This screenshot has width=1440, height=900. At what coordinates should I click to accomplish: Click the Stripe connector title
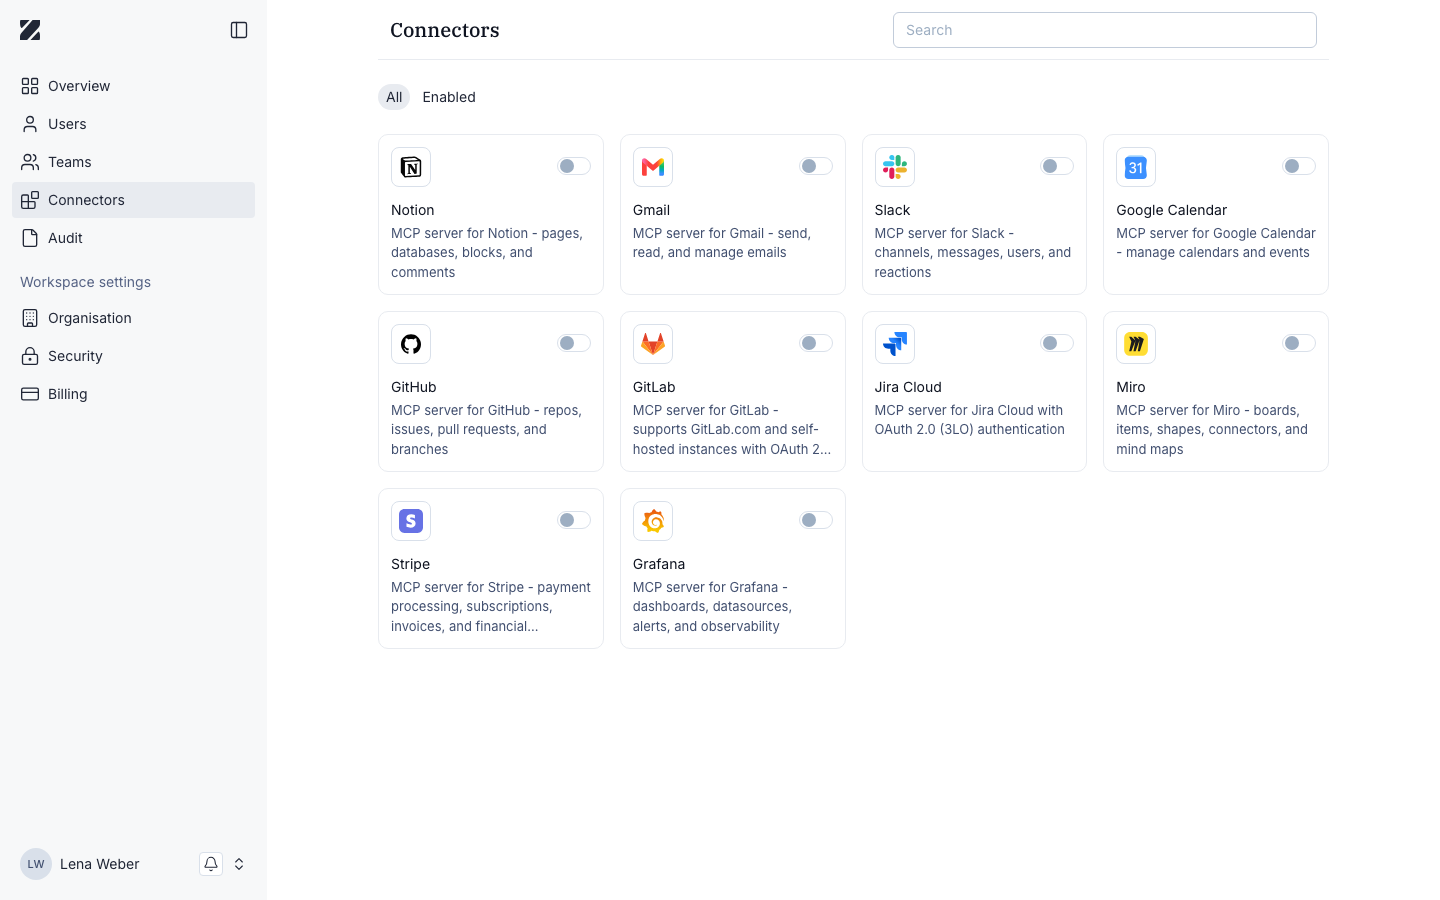click(410, 564)
